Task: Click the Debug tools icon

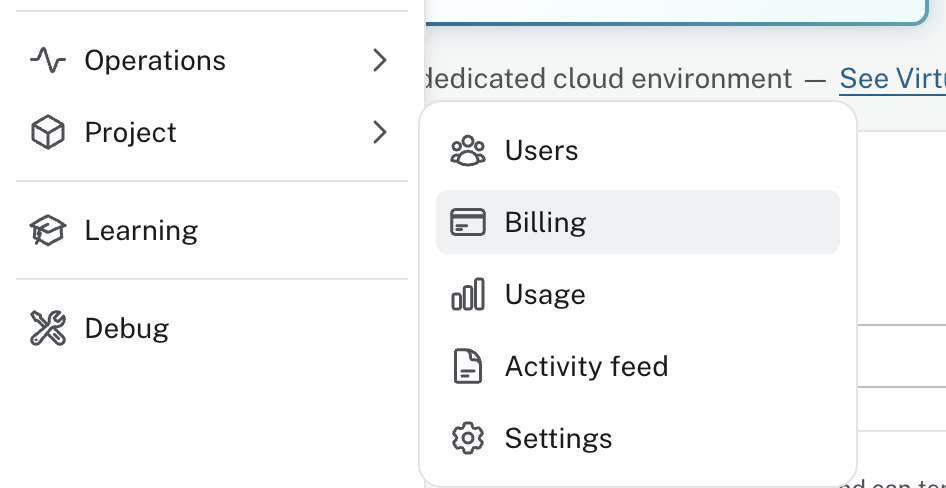Action: (x=48, y=328)
